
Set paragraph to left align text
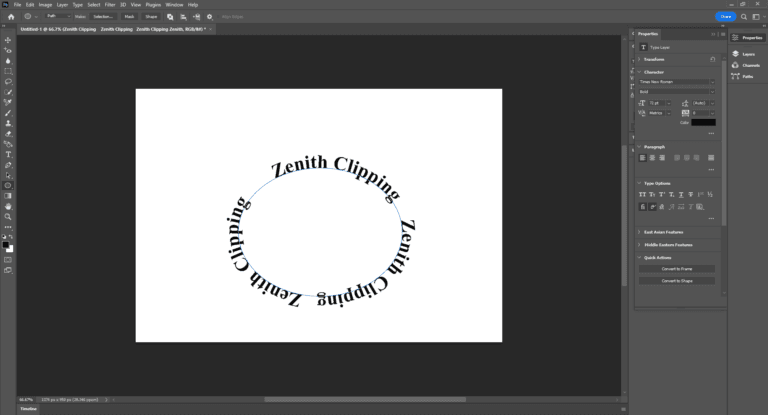pos(643,158)
